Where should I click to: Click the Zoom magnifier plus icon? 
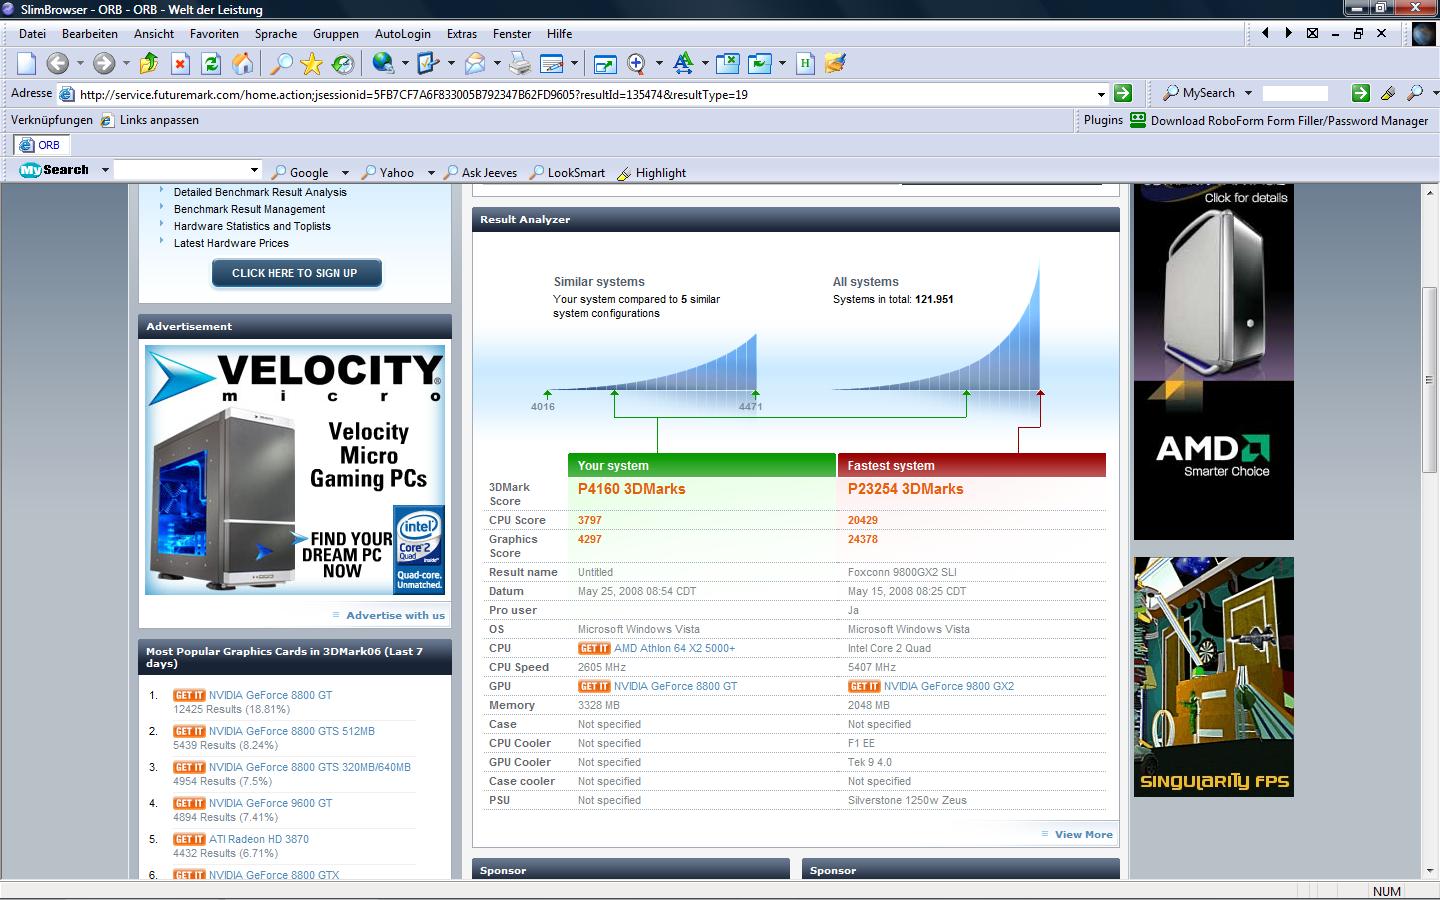pos(636,63)
